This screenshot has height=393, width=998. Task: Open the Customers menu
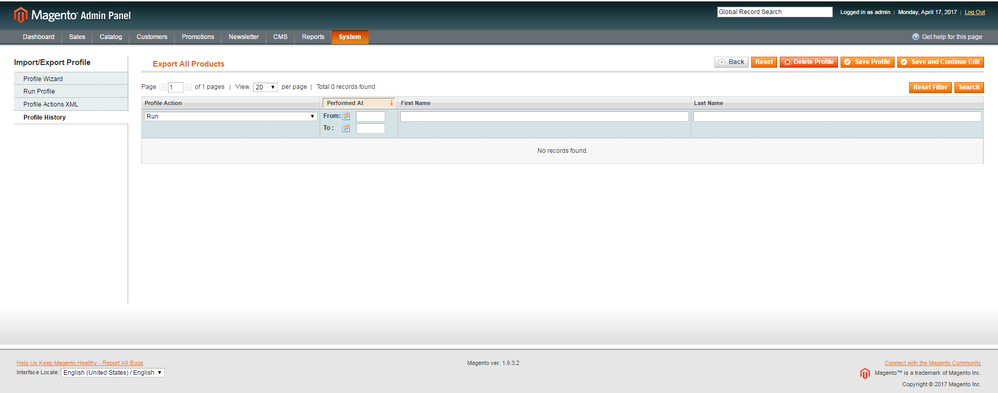point(151,37)
